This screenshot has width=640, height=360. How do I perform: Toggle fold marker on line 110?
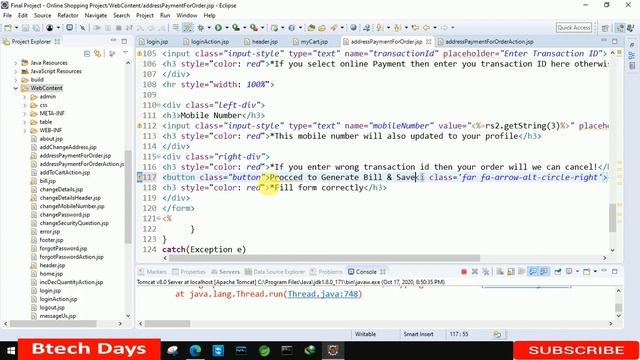(x=159, y=105)
